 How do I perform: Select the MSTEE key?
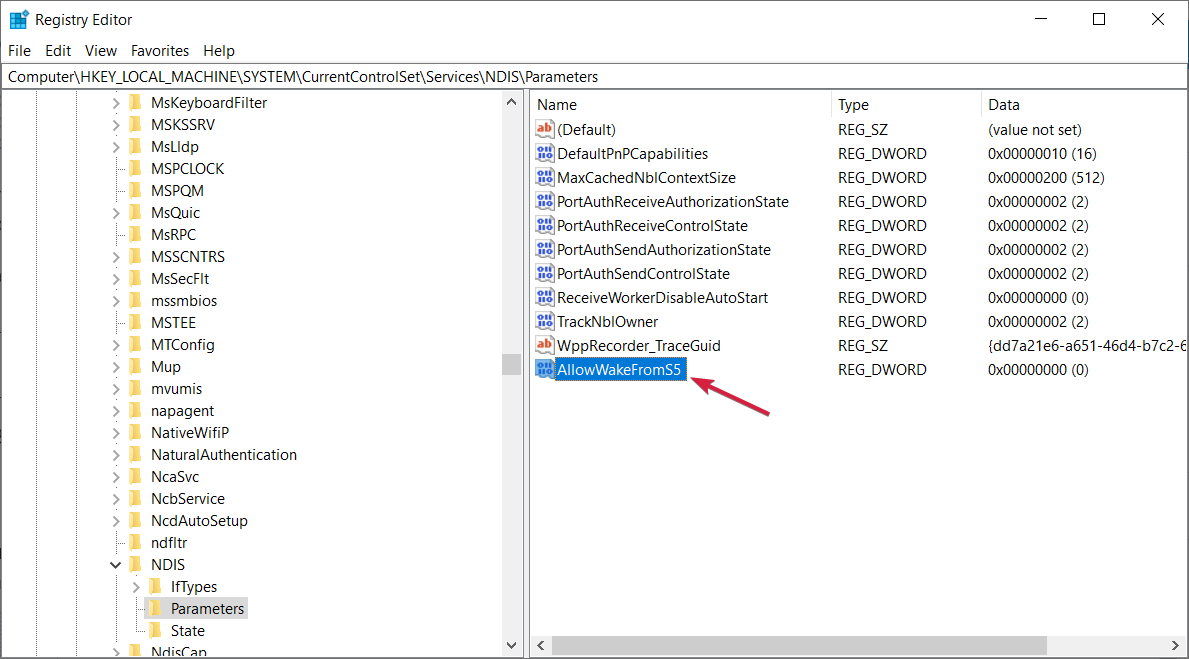pyautogui.click(x=173, y=322)
